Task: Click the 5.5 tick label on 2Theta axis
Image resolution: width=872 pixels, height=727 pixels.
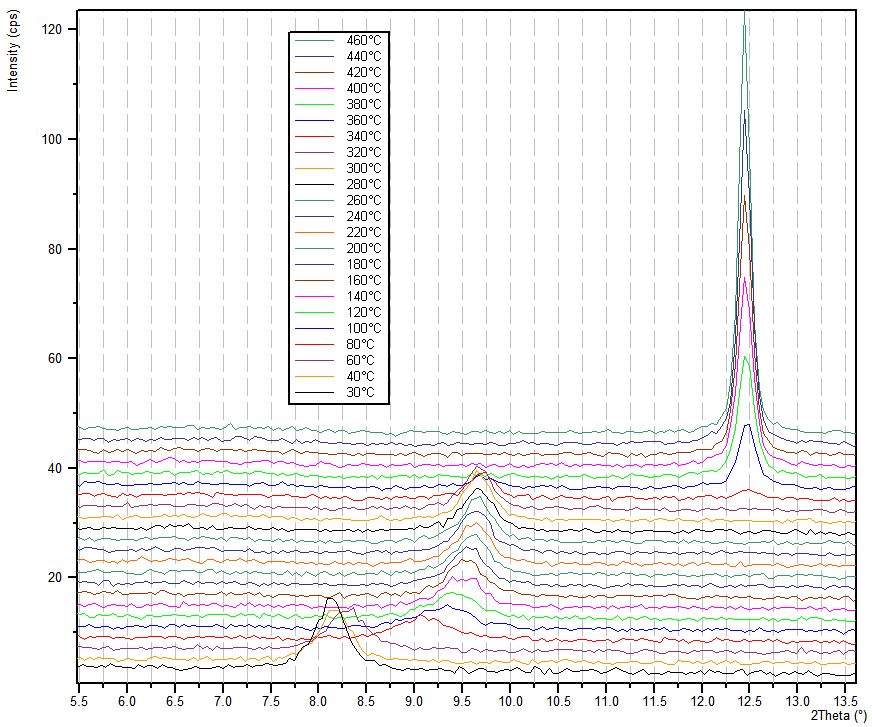Action: 79,702
